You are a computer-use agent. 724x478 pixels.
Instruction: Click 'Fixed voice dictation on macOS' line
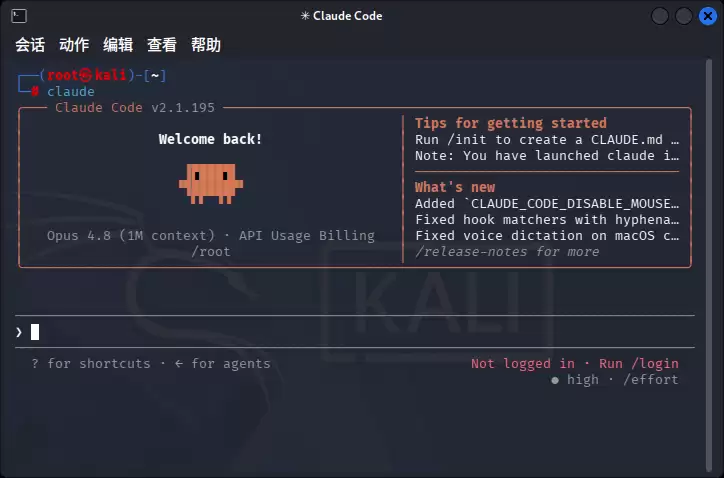pos(547,236)
